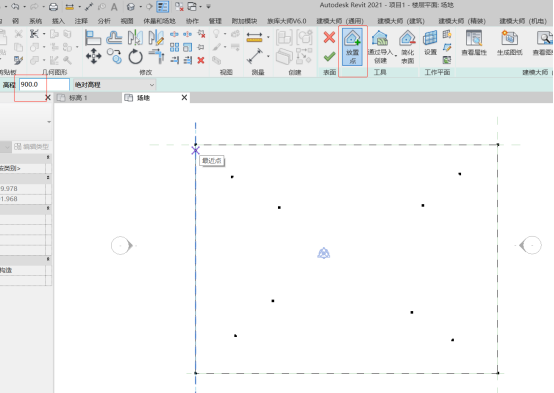Open work plane Set (设置) tool
The height and width of the screenshot is (393, 554).
point(430,43)
